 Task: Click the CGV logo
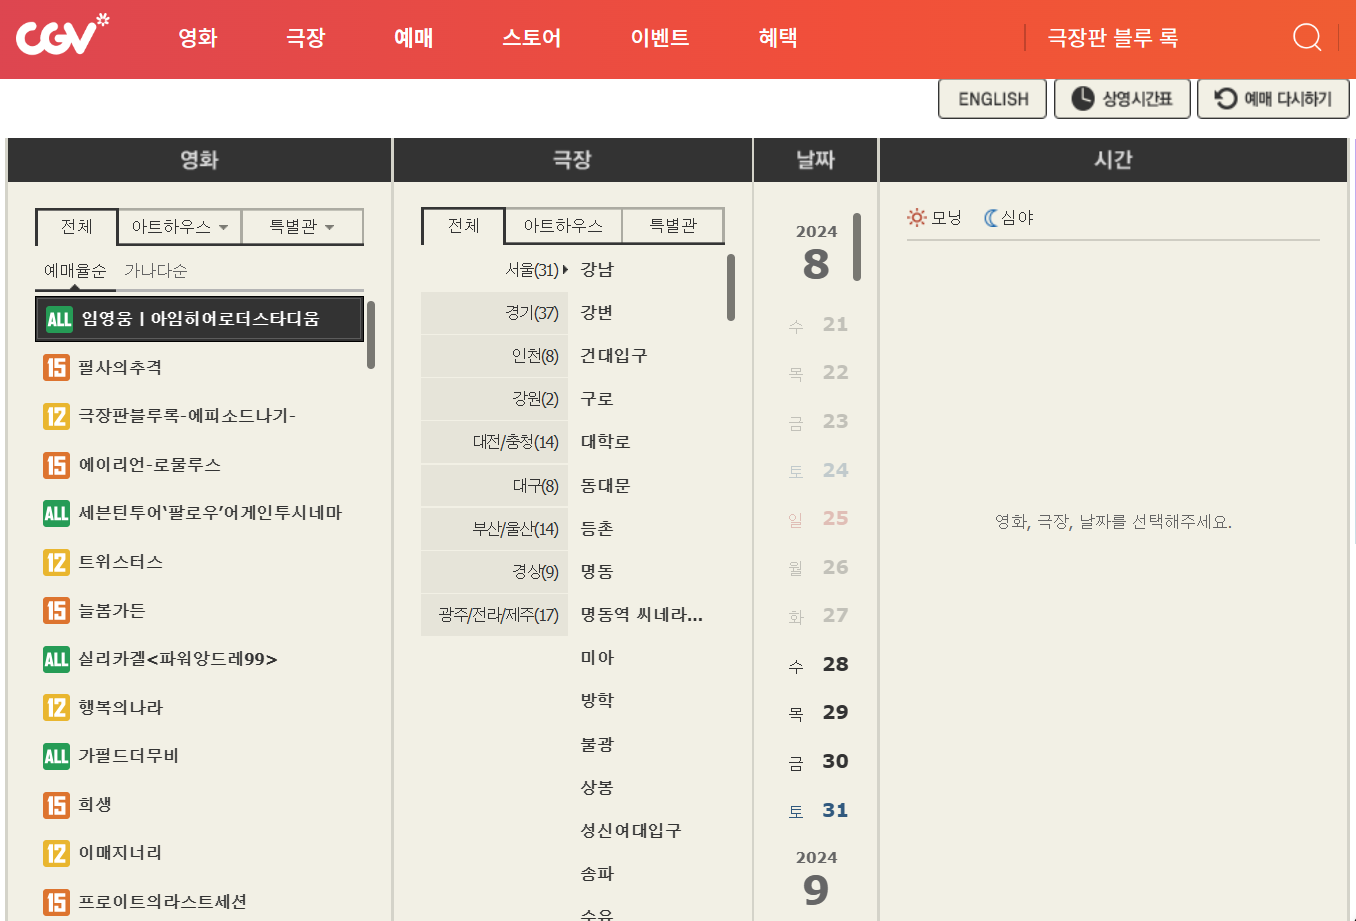(x=62, y=36)
